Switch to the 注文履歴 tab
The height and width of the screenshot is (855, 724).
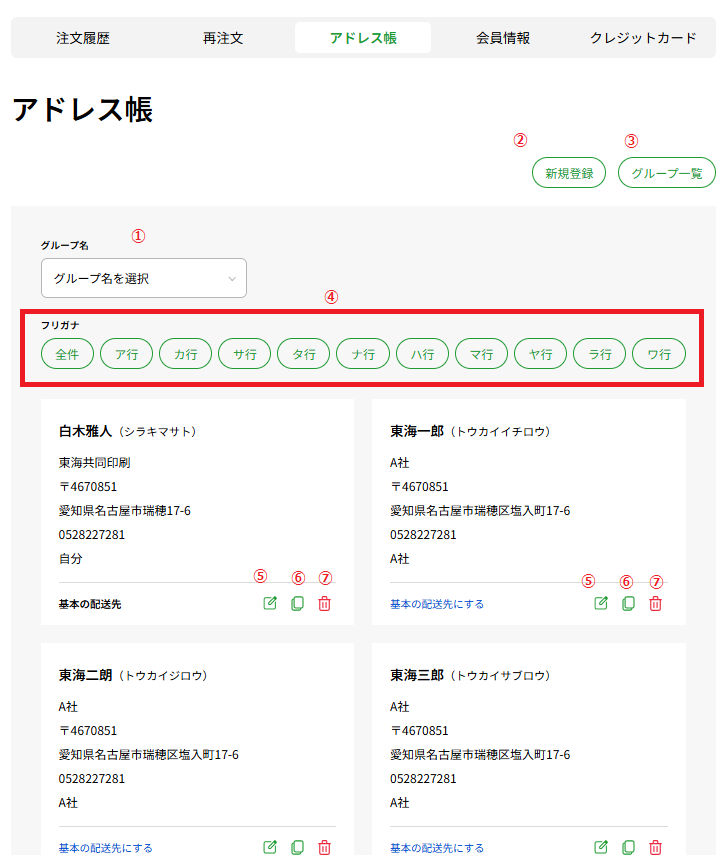click(84, 36)
